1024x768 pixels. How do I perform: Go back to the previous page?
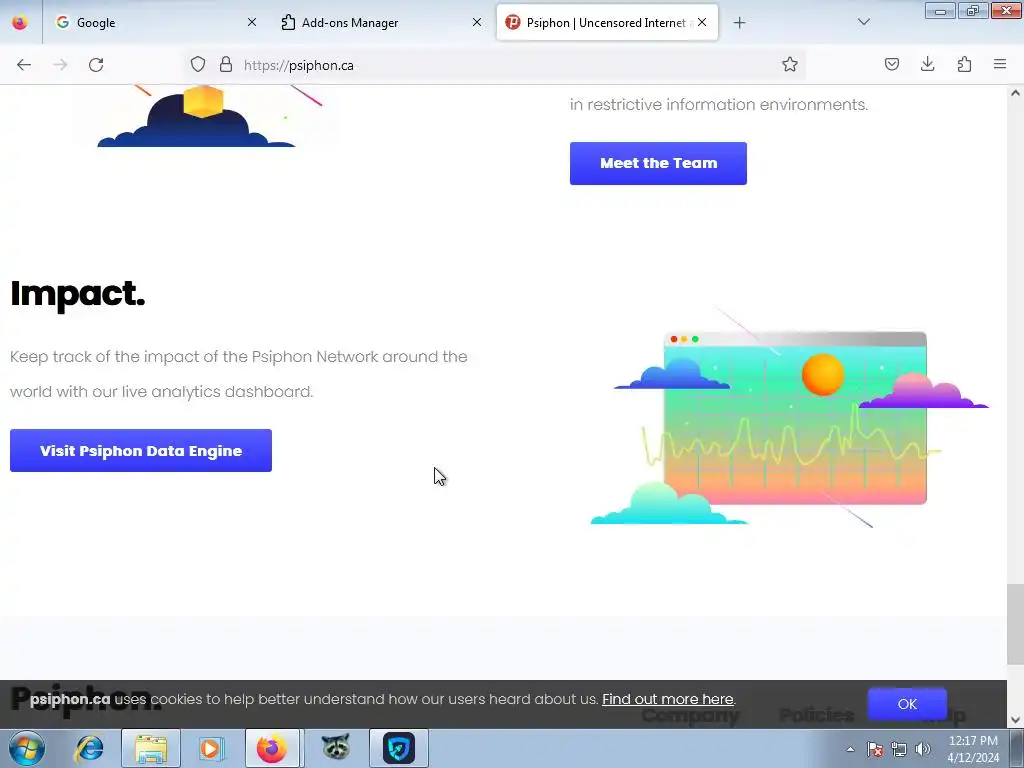tap(24, 65)
